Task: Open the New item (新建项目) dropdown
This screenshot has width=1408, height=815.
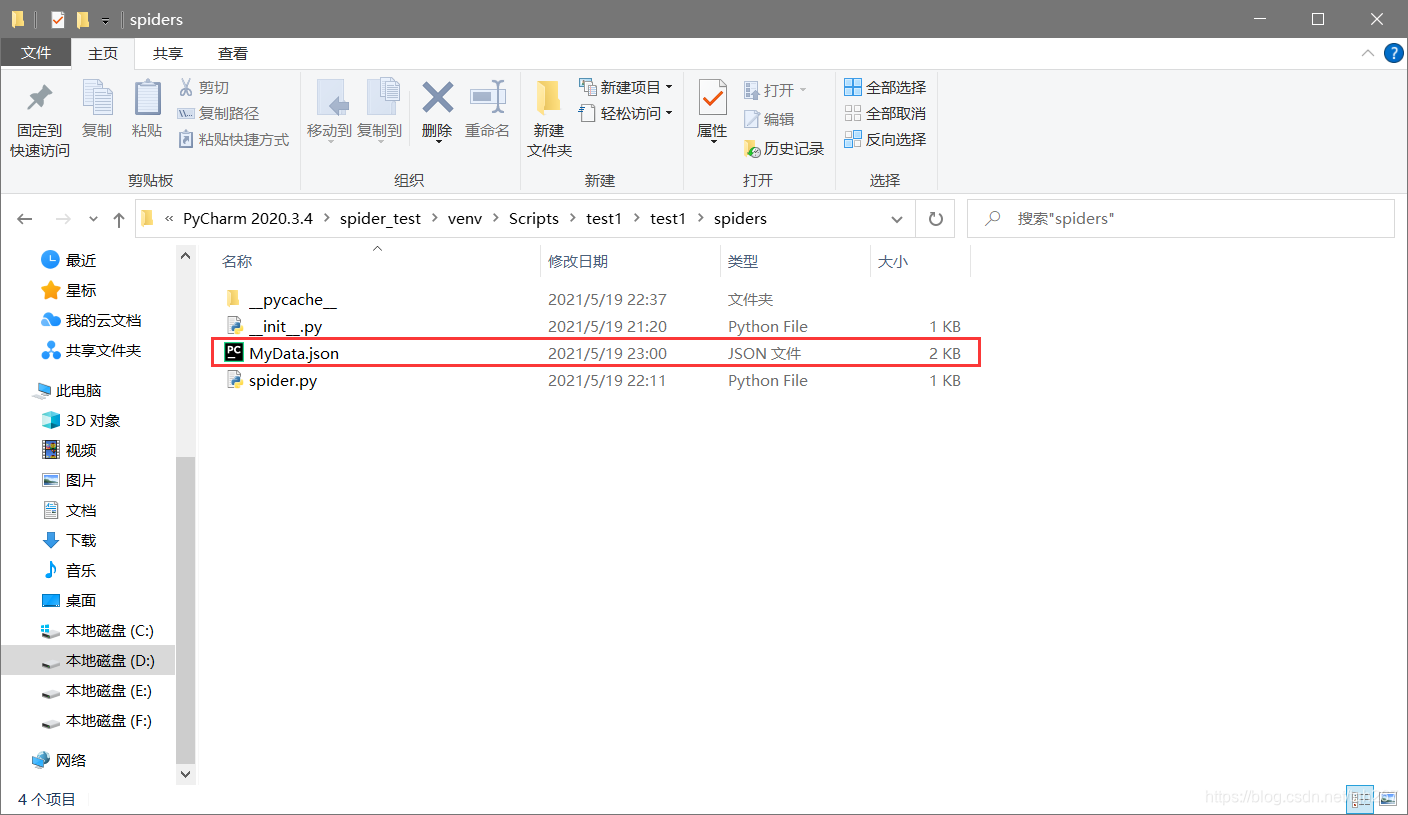Action: (x=625, y=88)
